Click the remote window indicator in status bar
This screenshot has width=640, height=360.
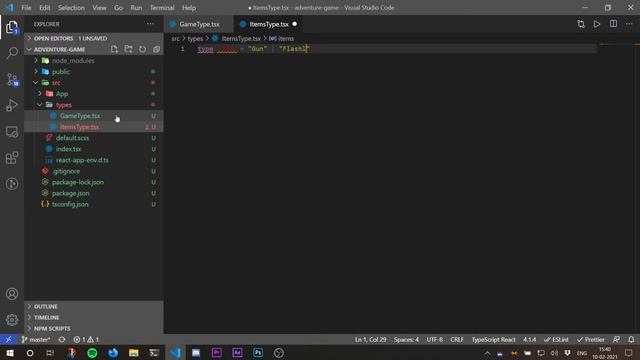[8, 339]
